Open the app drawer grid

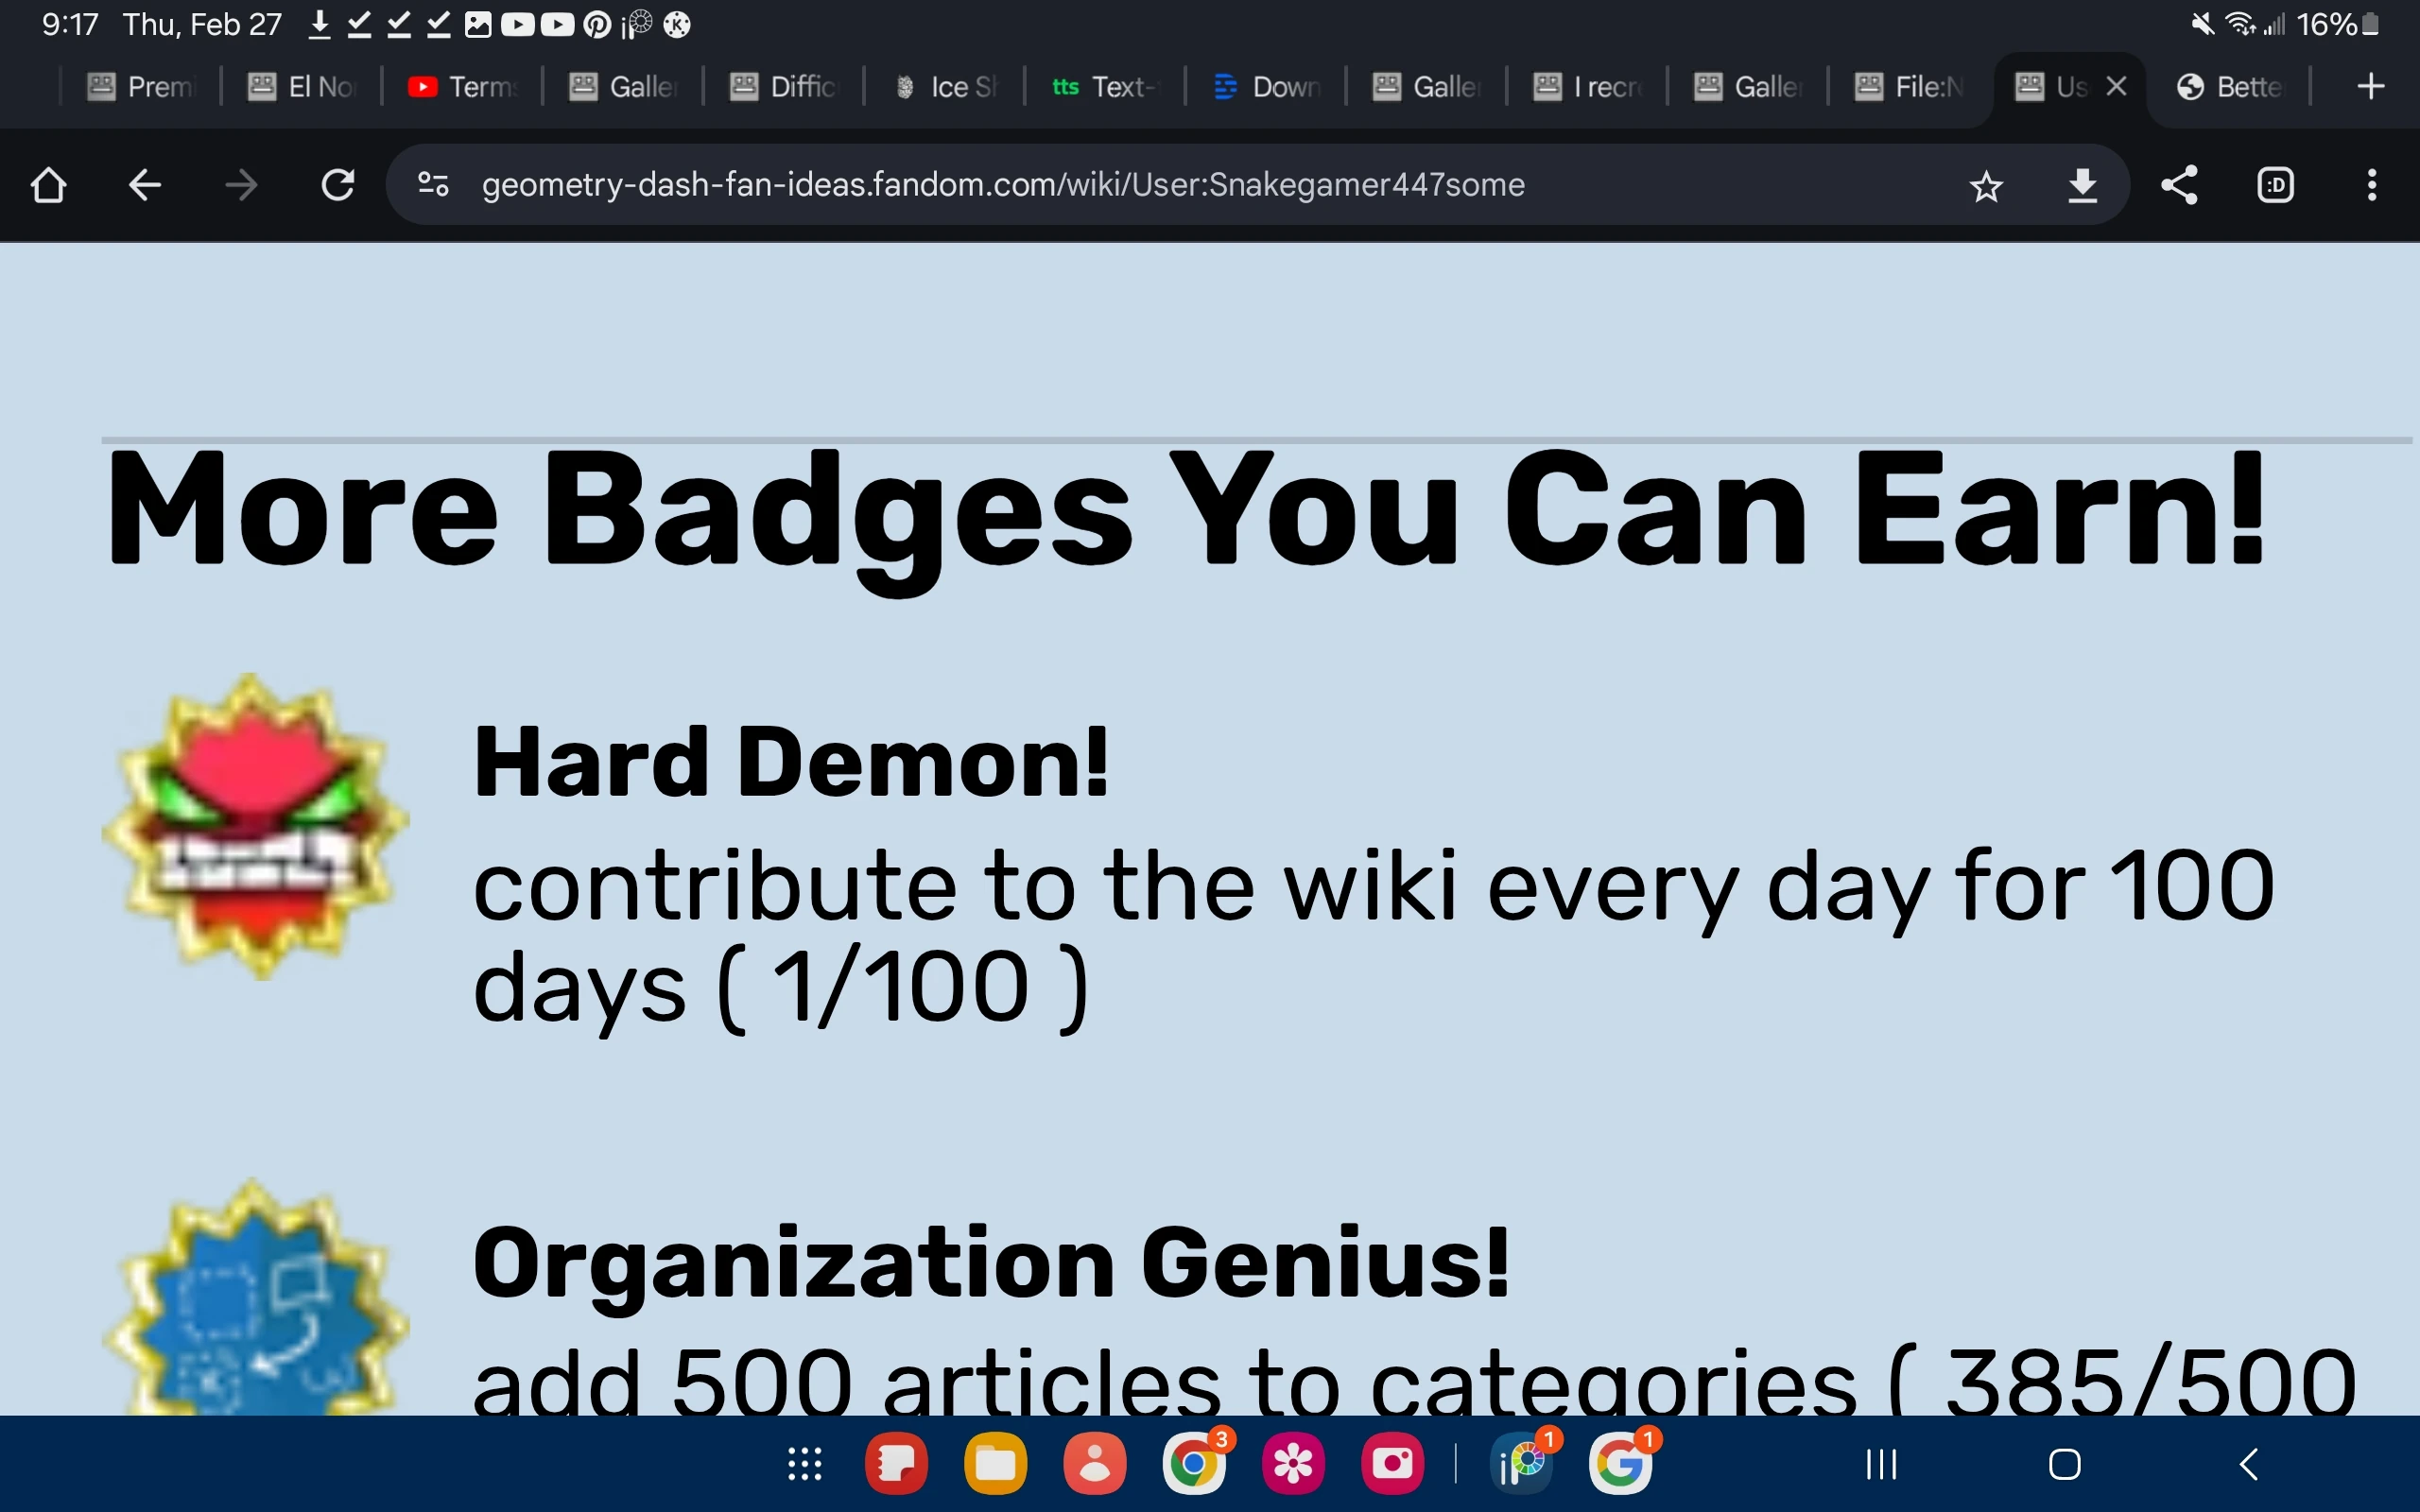(x=804, y=1465)
